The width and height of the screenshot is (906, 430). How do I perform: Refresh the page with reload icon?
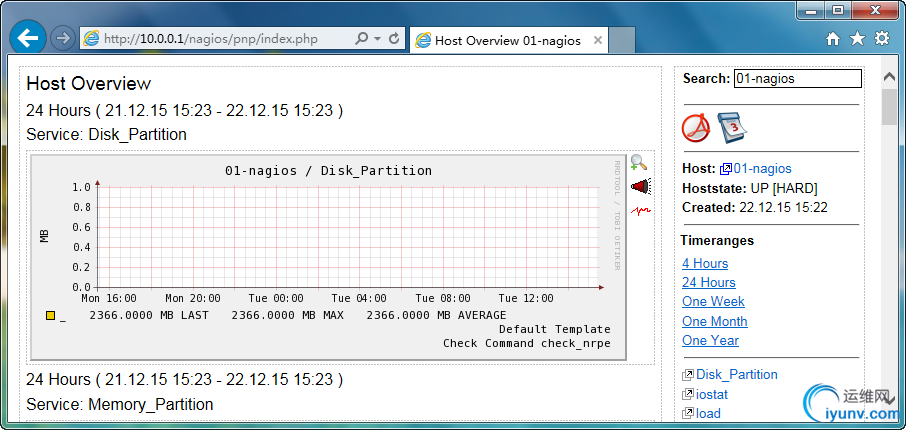[395, 39]
